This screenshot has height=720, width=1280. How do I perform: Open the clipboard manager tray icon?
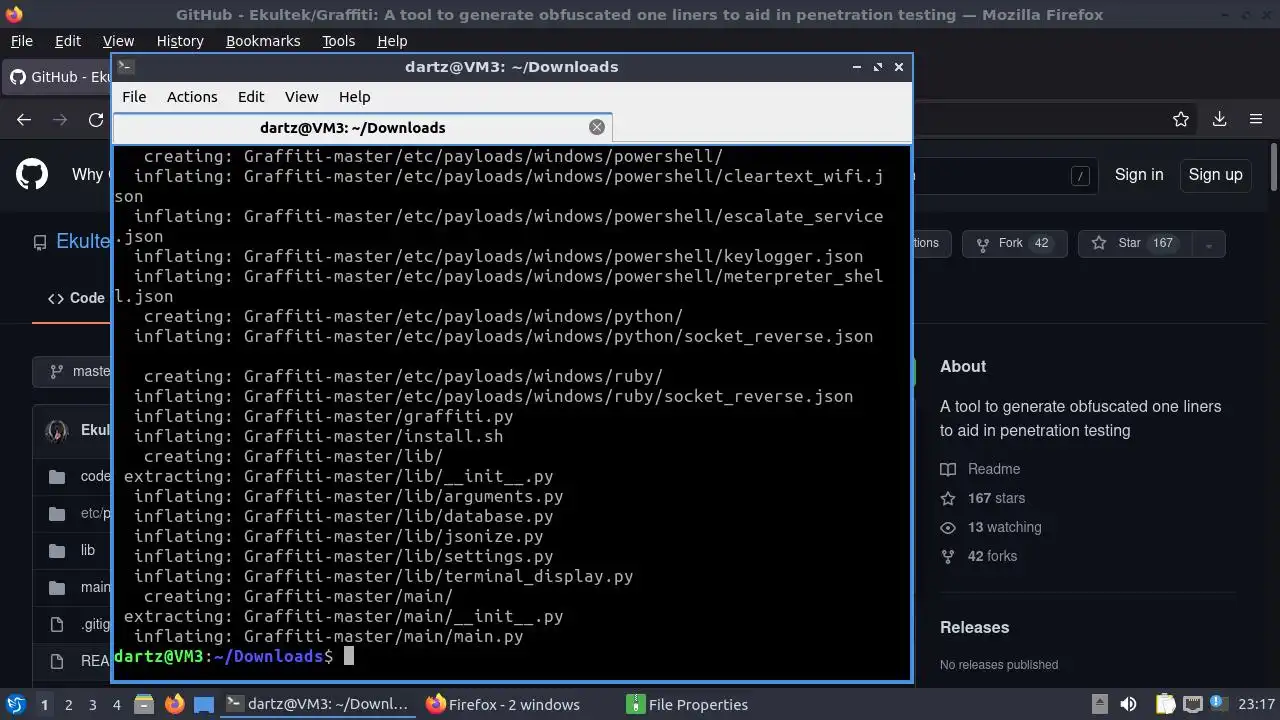(x=1166, y=705)
